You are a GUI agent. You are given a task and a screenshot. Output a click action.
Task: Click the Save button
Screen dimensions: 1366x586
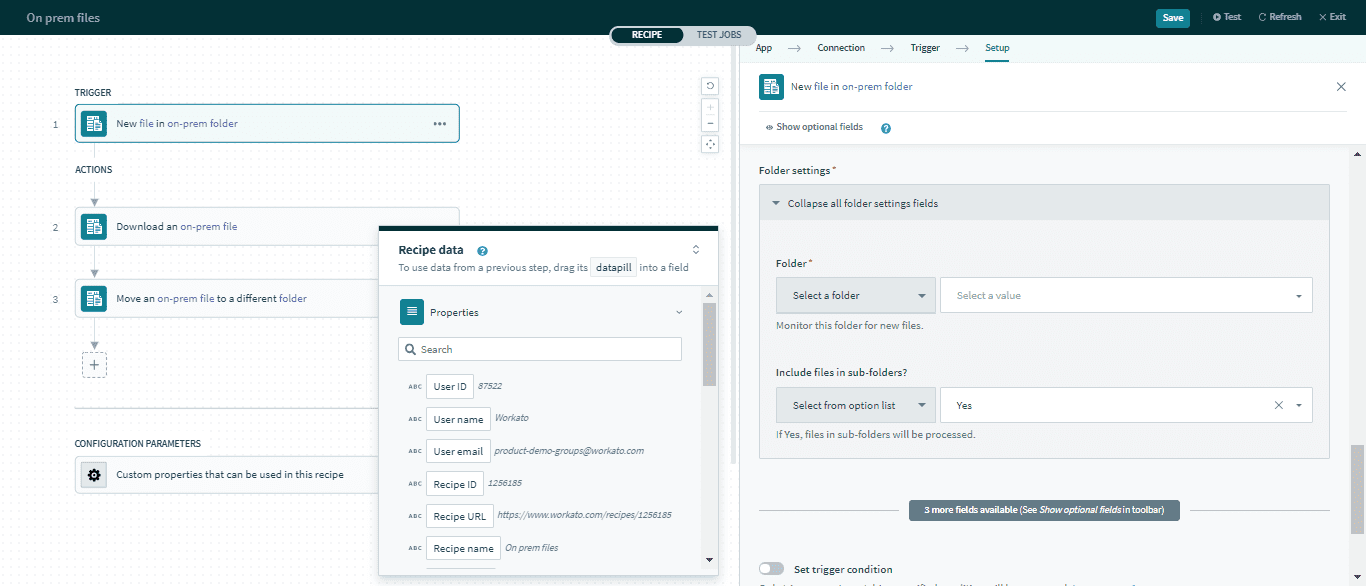pos(1172,17)
